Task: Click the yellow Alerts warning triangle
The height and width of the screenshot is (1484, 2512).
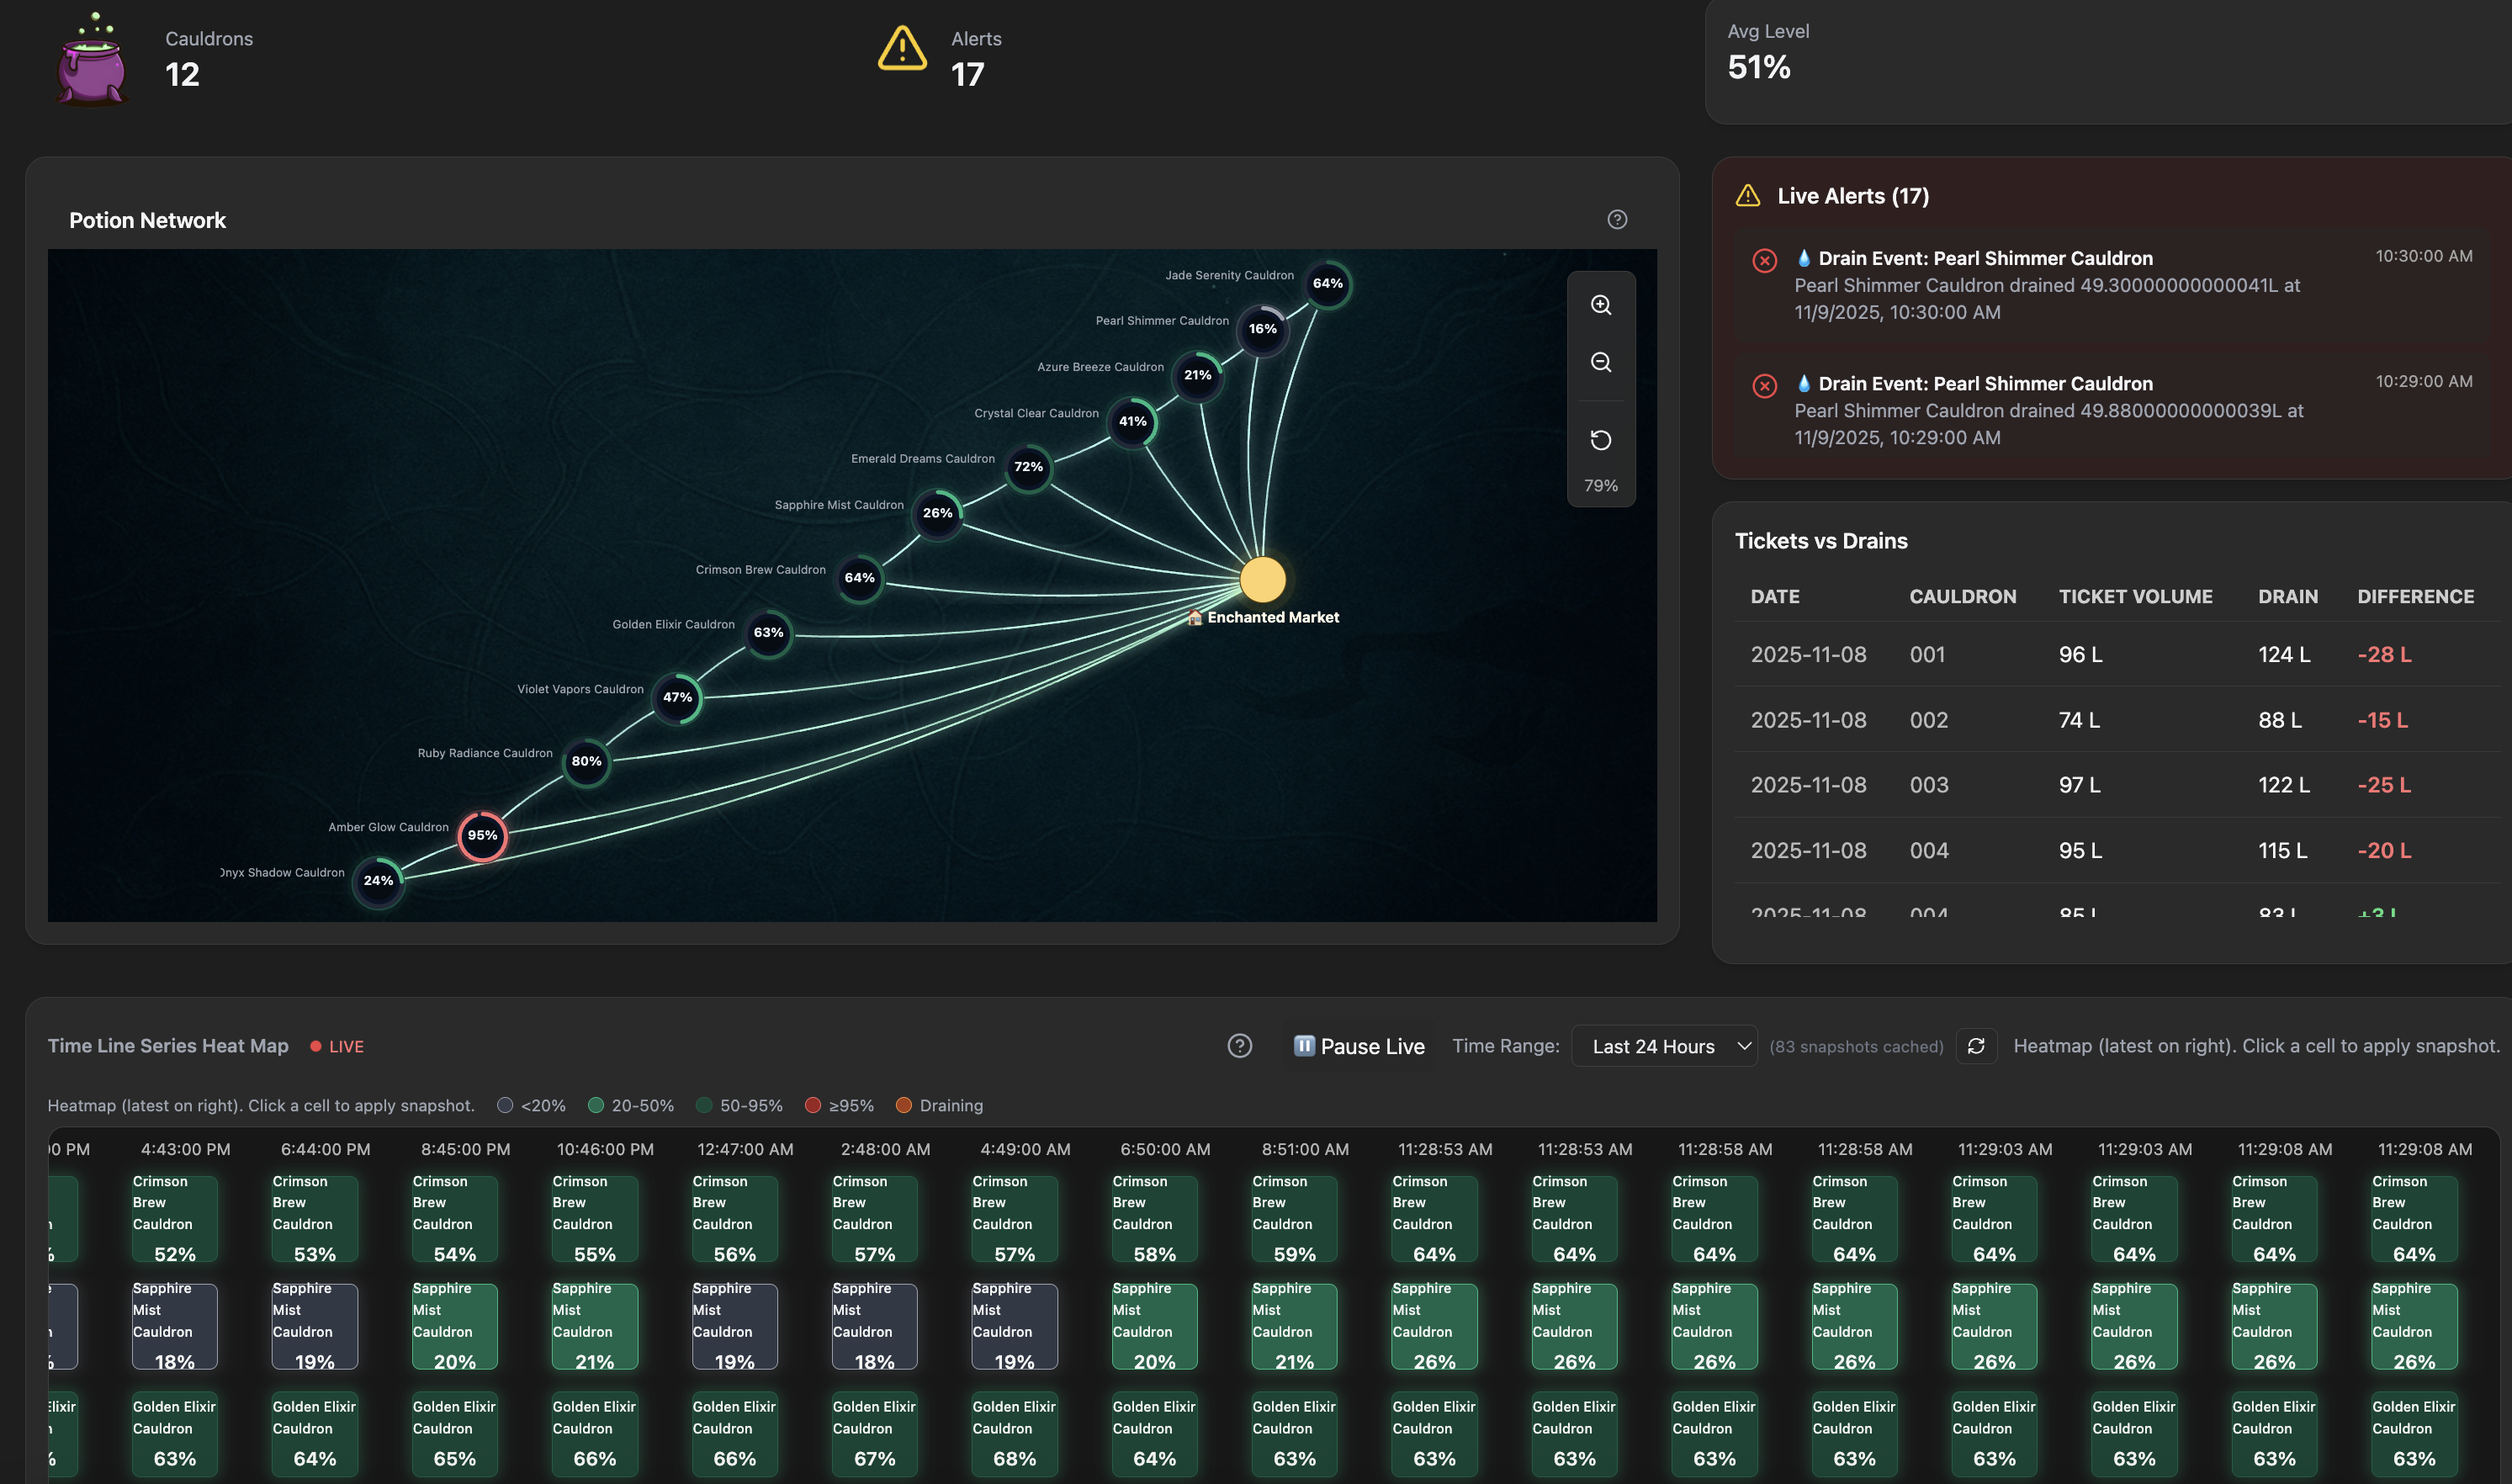Action: point(902,49)
